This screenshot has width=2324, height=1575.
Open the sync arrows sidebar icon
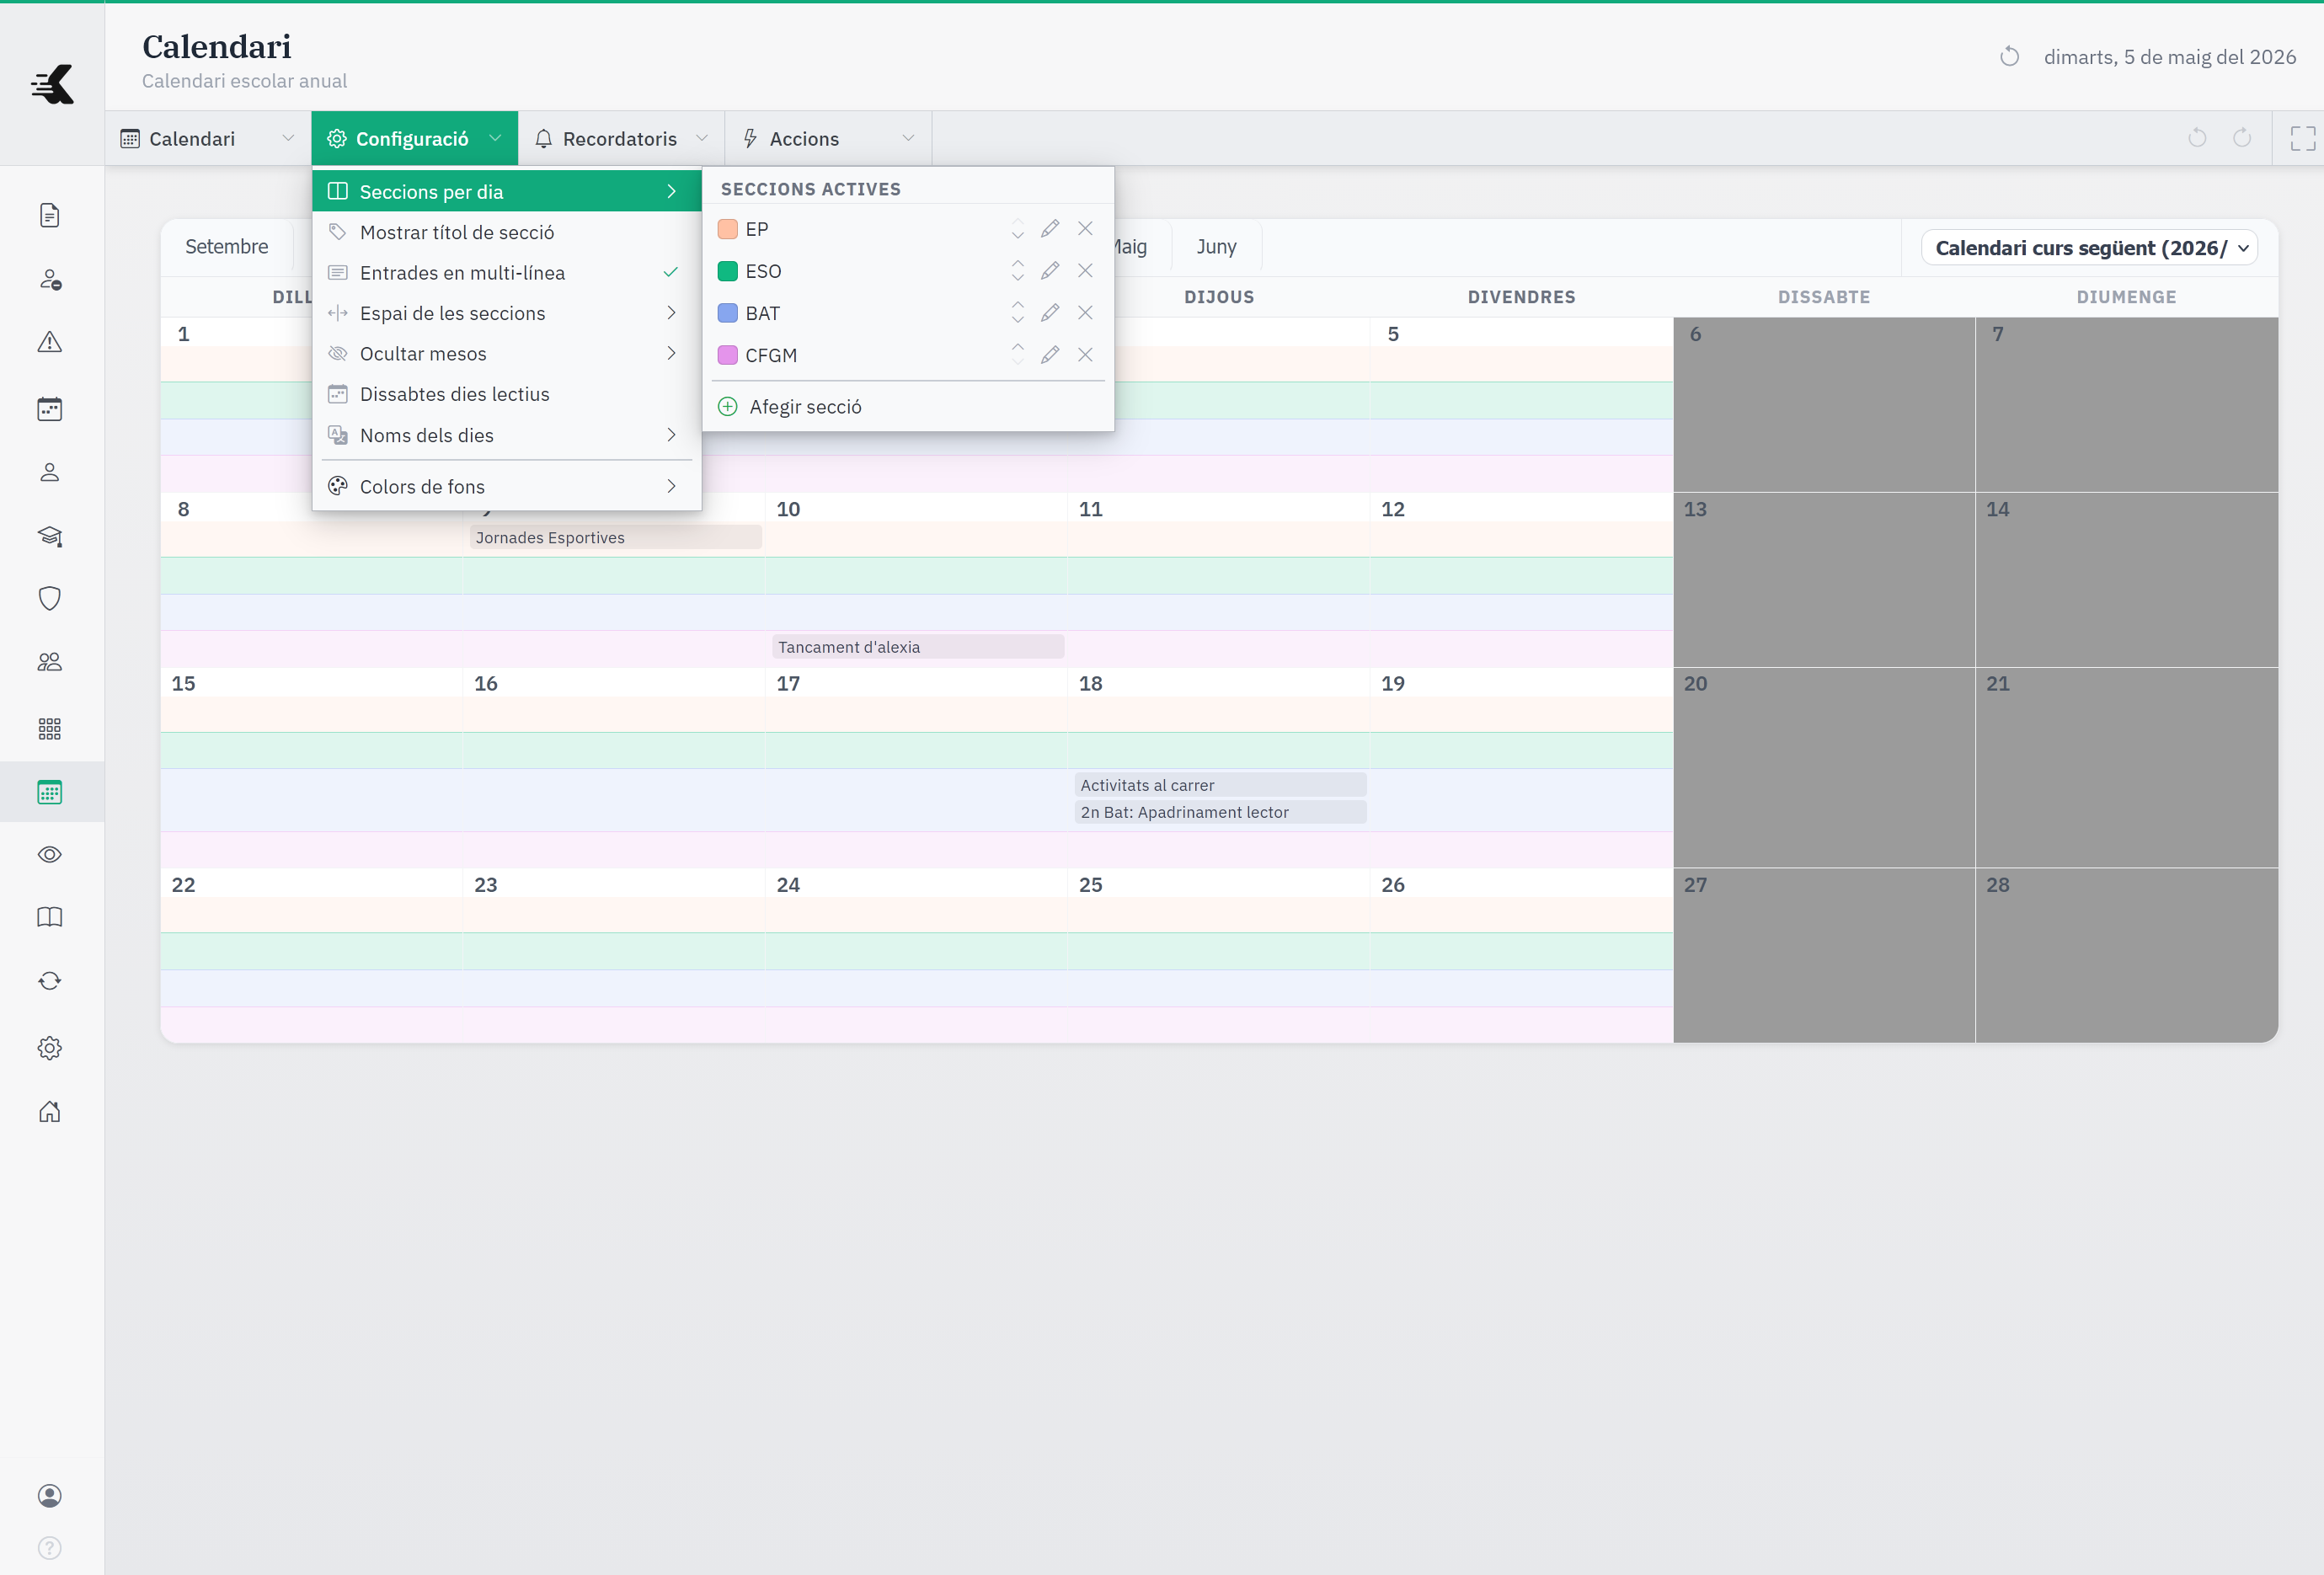click(x=50, y=981)
